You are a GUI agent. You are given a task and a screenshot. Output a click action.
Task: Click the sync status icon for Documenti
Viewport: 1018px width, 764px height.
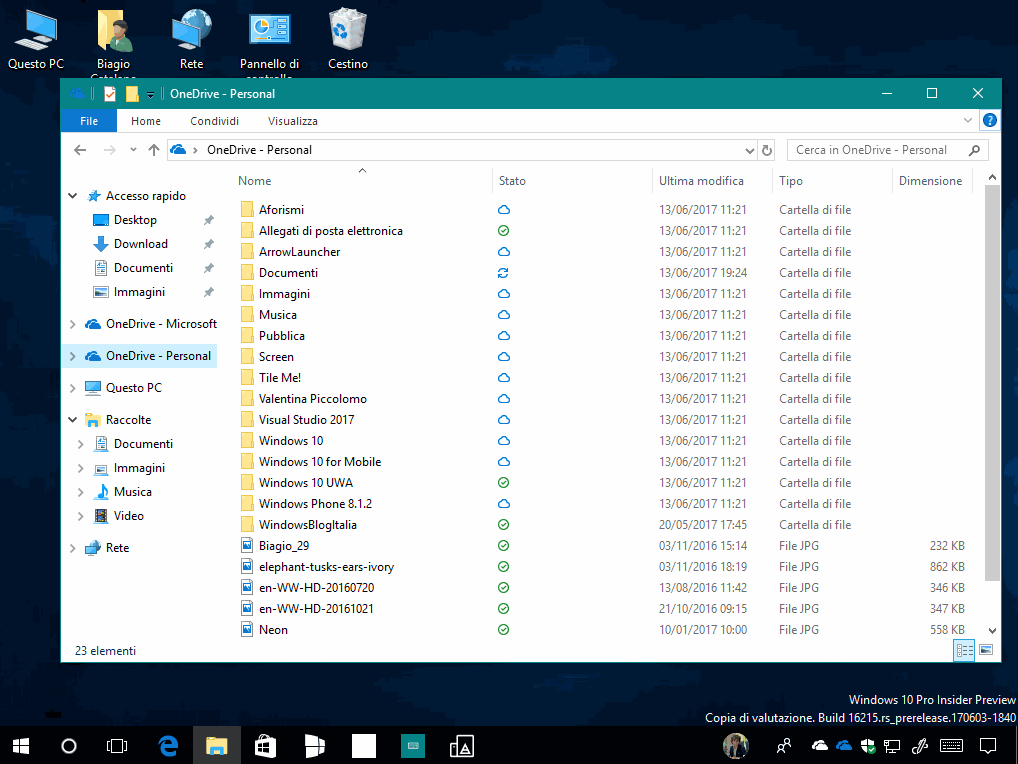(503, 273)
